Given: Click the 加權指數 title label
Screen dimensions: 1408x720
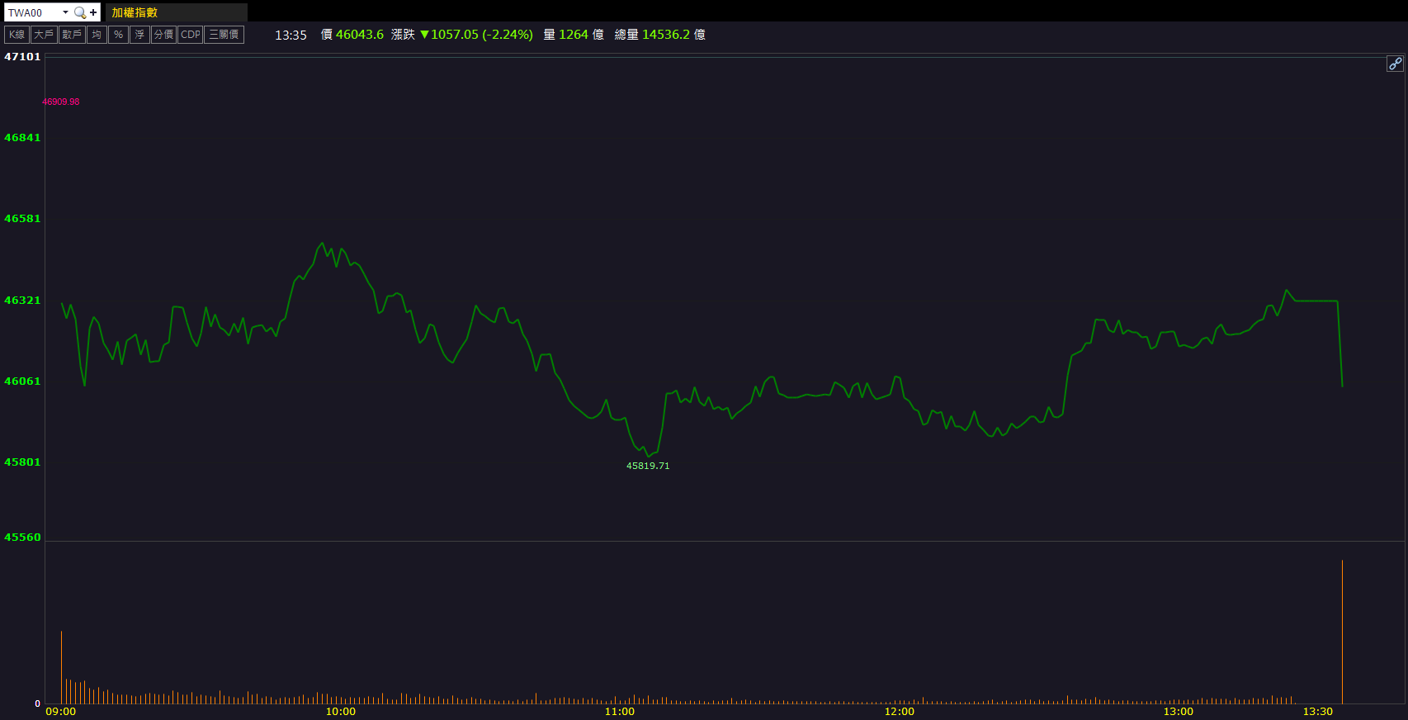Looking at the screenshot, I should (135, 12).
